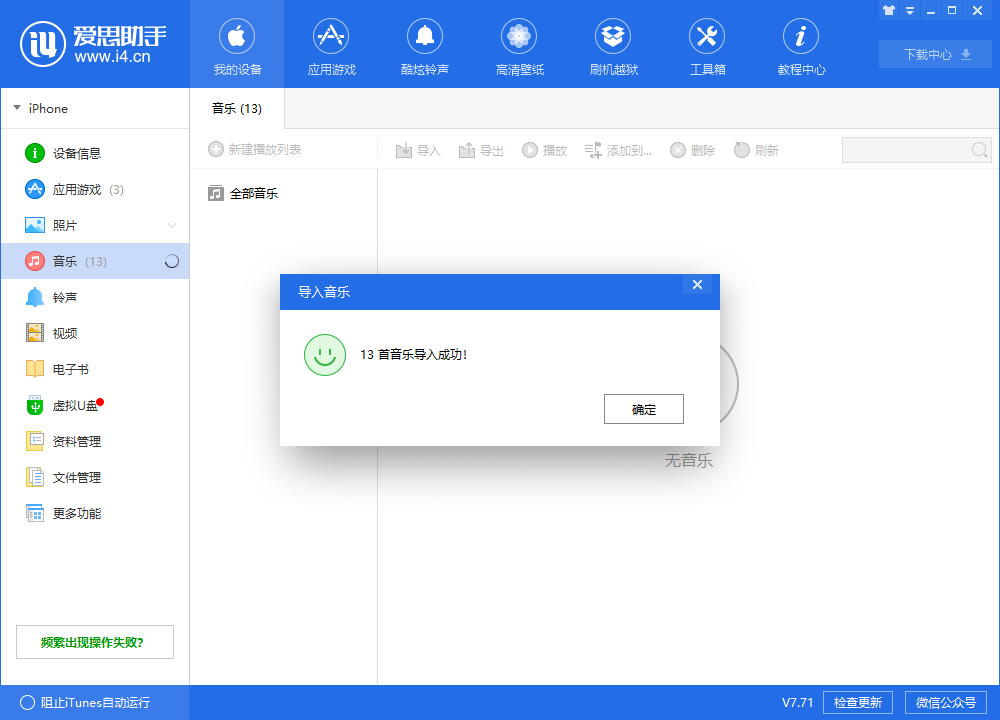Expand the 照片 sidebar chevron

(170, 225)
